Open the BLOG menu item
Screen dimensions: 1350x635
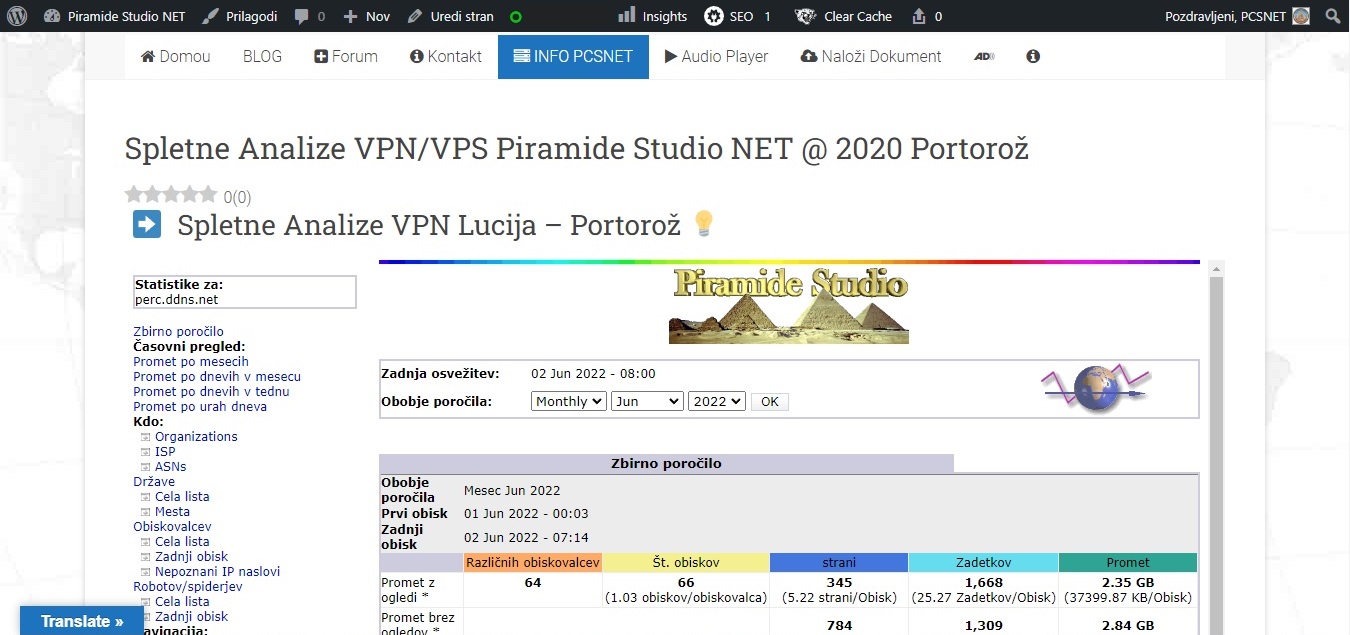pos(262,56)
